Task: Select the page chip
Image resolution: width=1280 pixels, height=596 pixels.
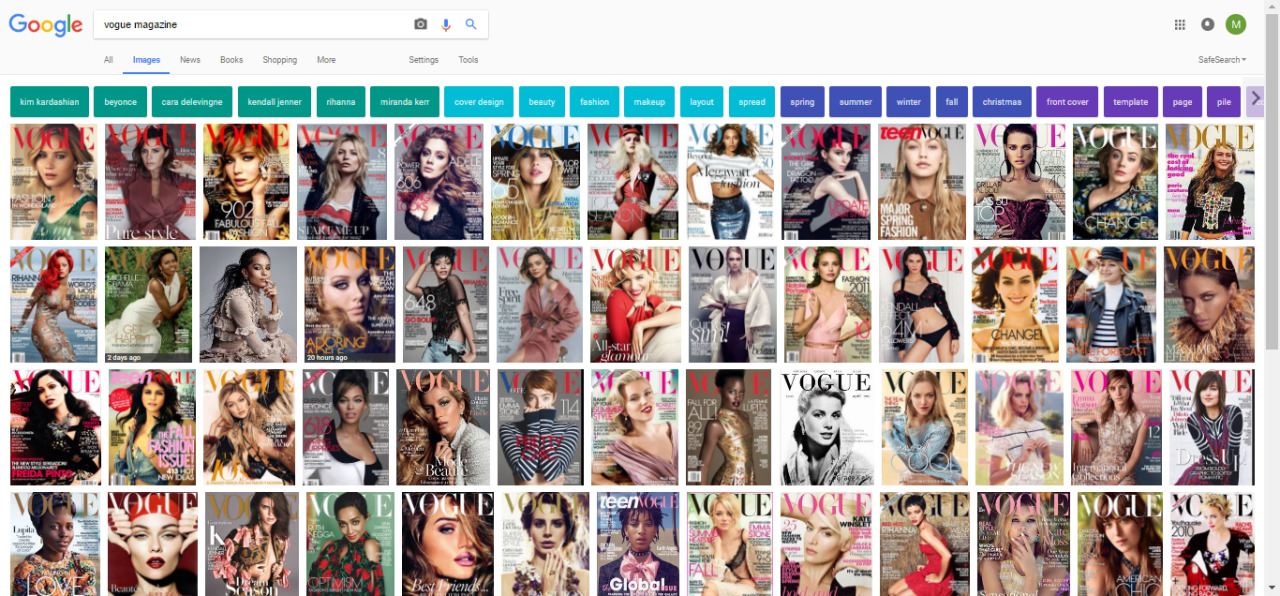Action: pos(1183,102)
